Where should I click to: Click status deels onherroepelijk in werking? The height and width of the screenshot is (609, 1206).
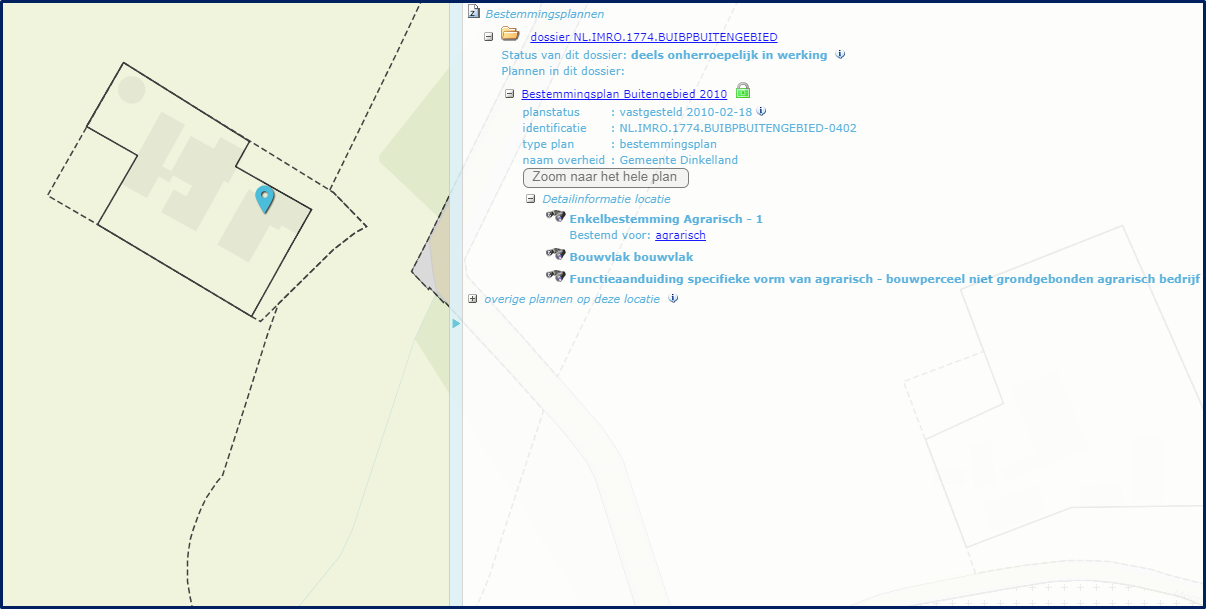(x=729, y=55)
